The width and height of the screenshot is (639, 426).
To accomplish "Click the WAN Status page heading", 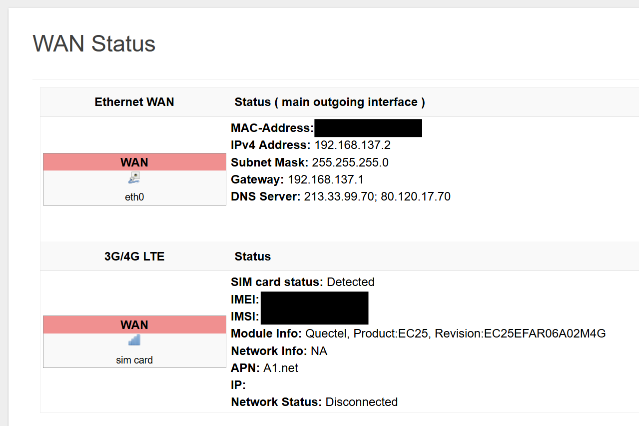I will (x=94, y=44).
